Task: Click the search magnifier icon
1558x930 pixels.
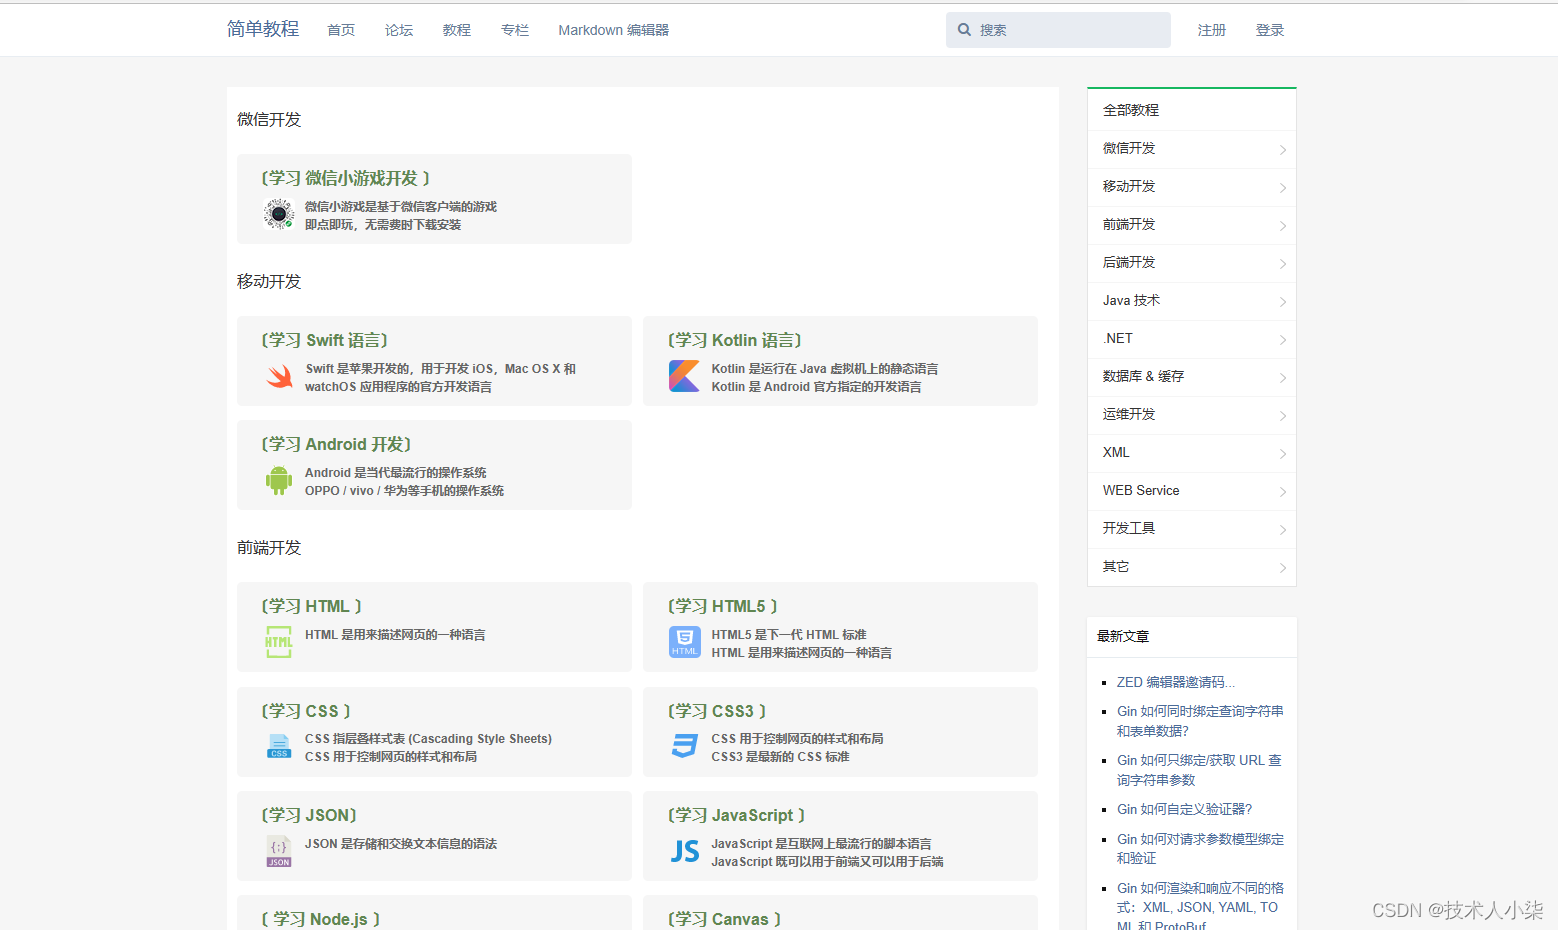Action: coord(964,30)
